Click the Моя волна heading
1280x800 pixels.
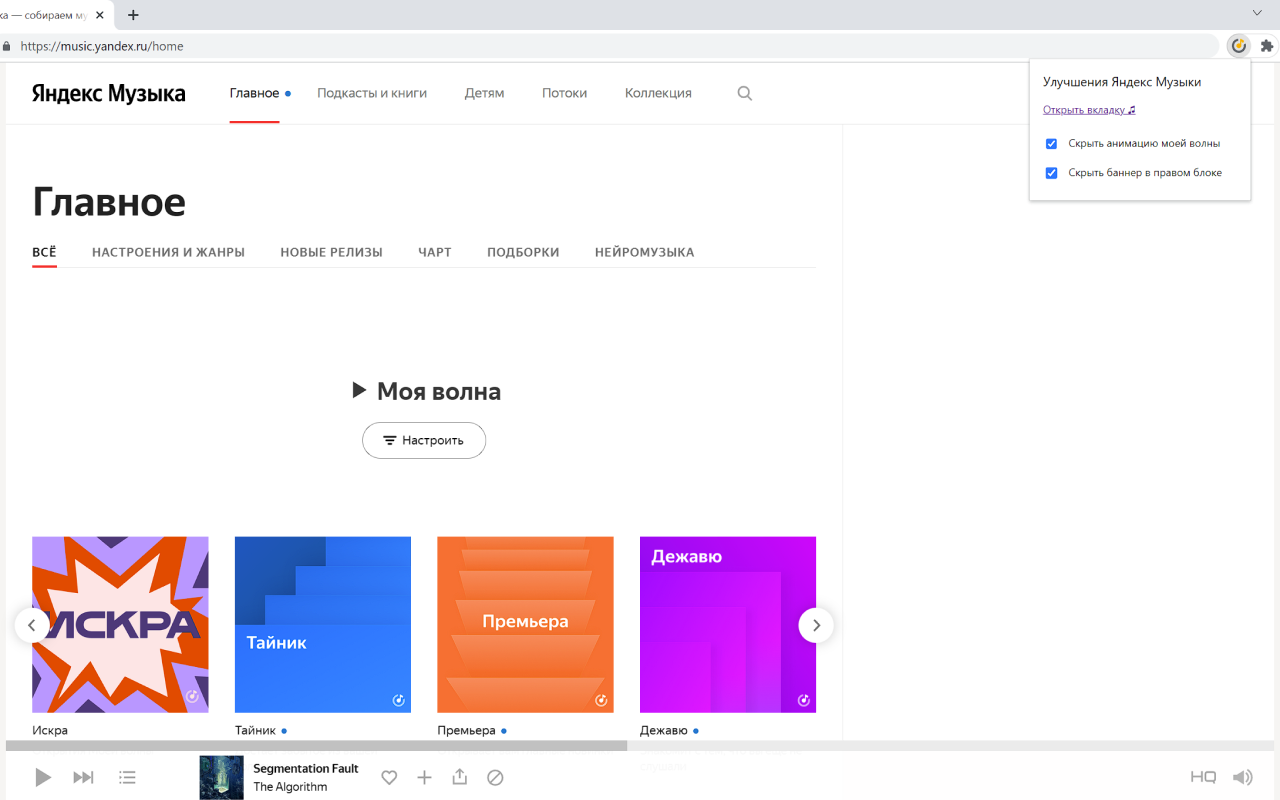point(439,391)
